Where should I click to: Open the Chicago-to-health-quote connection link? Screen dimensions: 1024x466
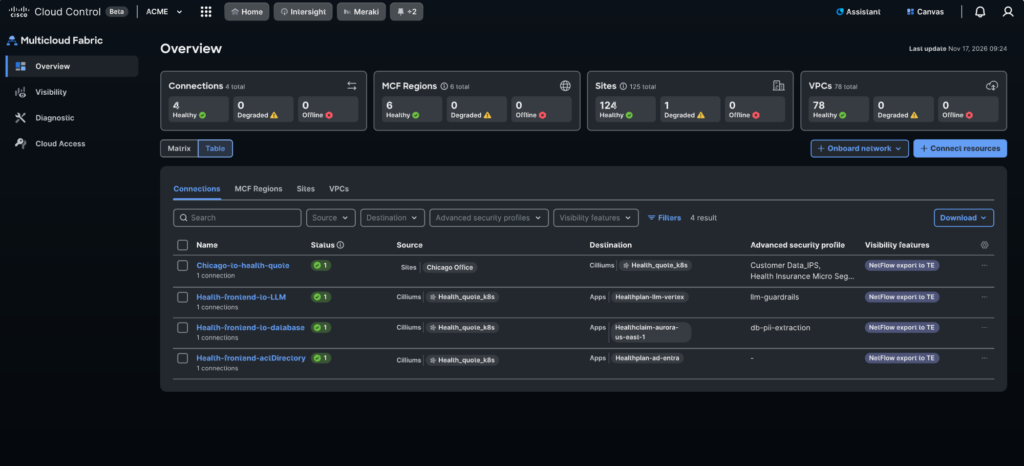coord(243,266)
